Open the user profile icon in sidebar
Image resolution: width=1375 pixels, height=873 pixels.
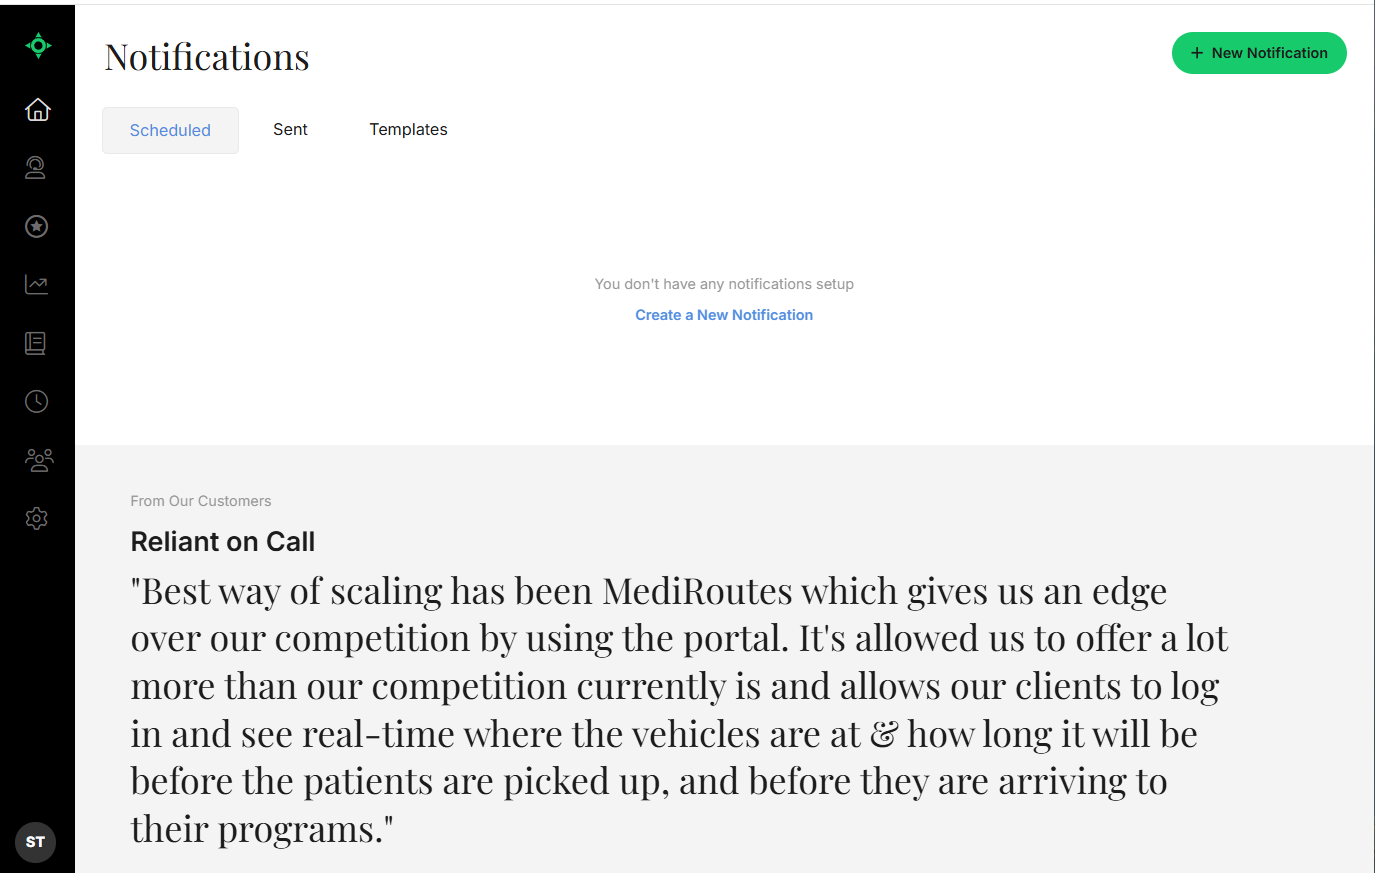[x=36, y=167]
